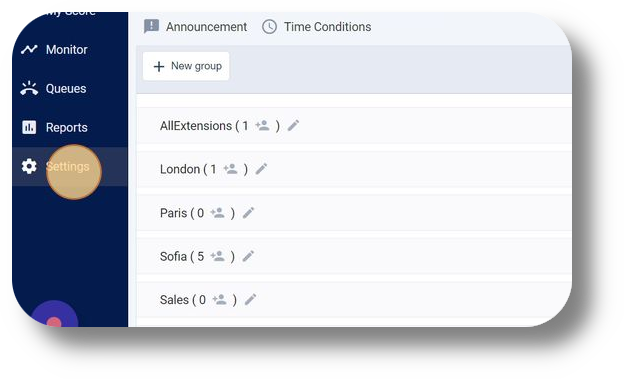
Task: Edit the AllExtensions group with pencil icon
Action: [293, 125]
